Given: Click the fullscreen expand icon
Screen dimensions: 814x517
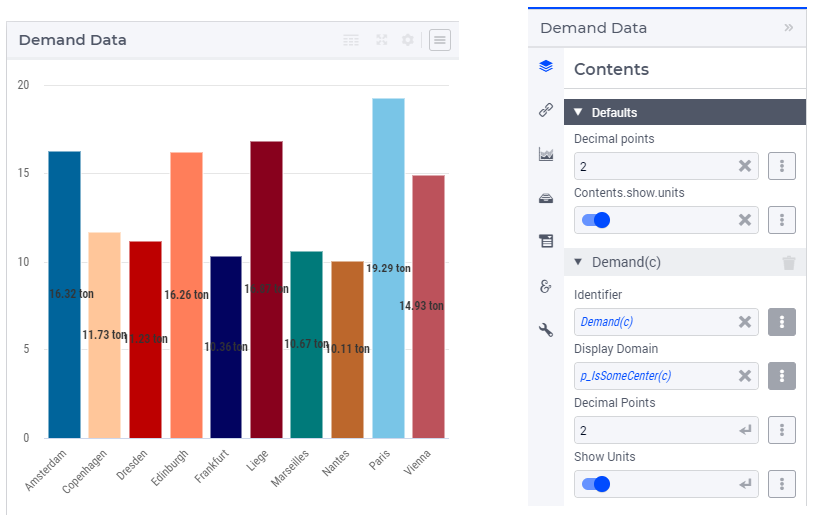Looking at the screenshot, I should [x=381, y=40].
